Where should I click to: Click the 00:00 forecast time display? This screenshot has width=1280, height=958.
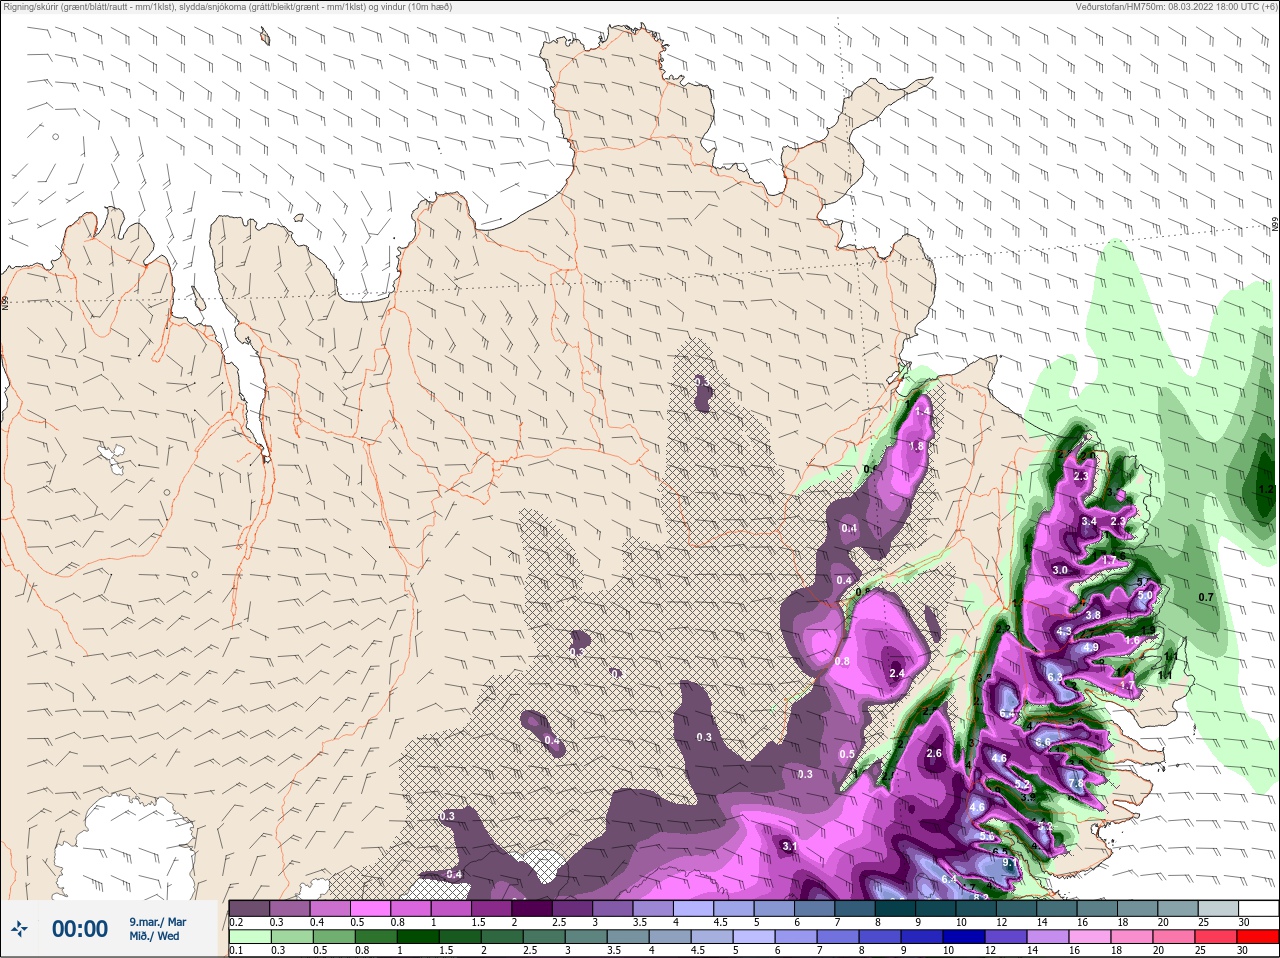coord(80,929)
